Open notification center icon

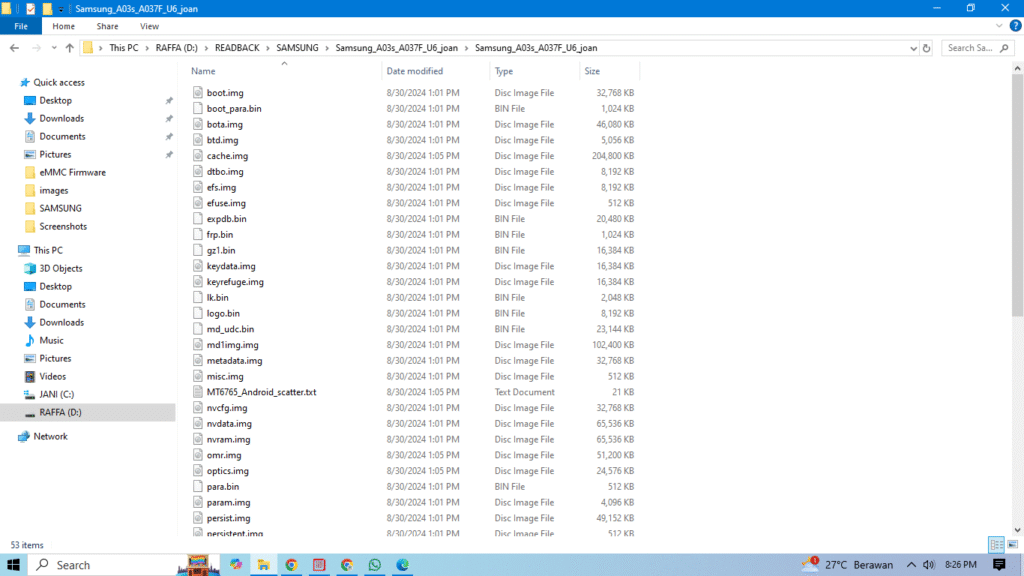tap(999, 565)
